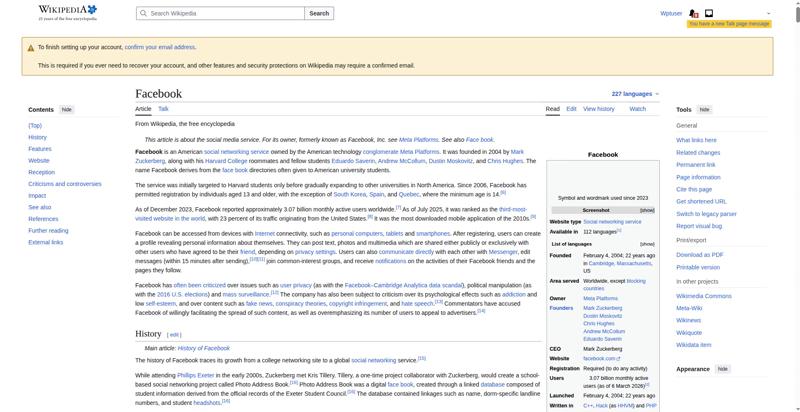Open Social networking service link in infobox

[x=612, y=222]
